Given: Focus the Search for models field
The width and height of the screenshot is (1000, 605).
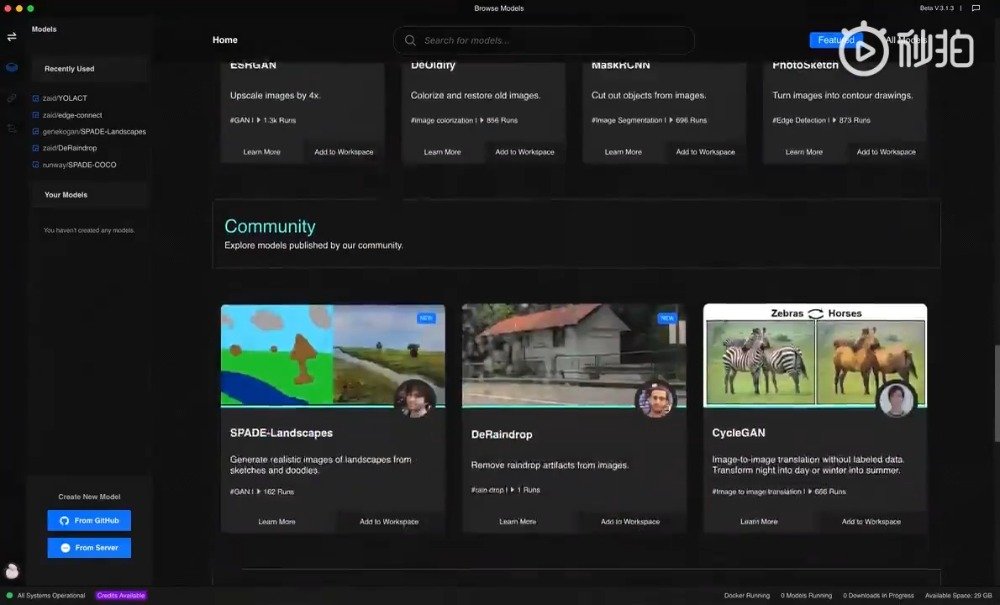Looking at the screenshot, I should click(544, 41).
